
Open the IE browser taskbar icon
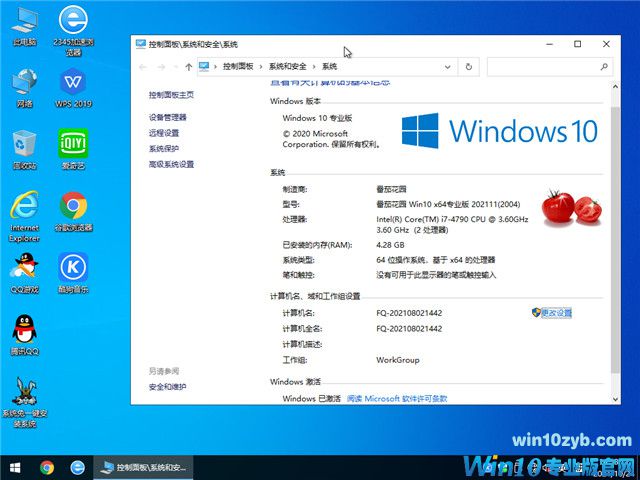coord(78,468)
